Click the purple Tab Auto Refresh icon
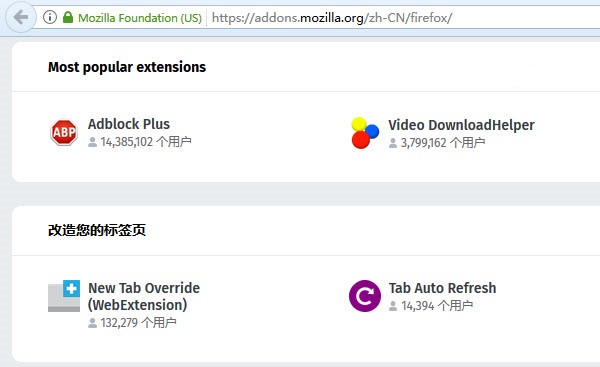600x367 pixels. [365, 296]
